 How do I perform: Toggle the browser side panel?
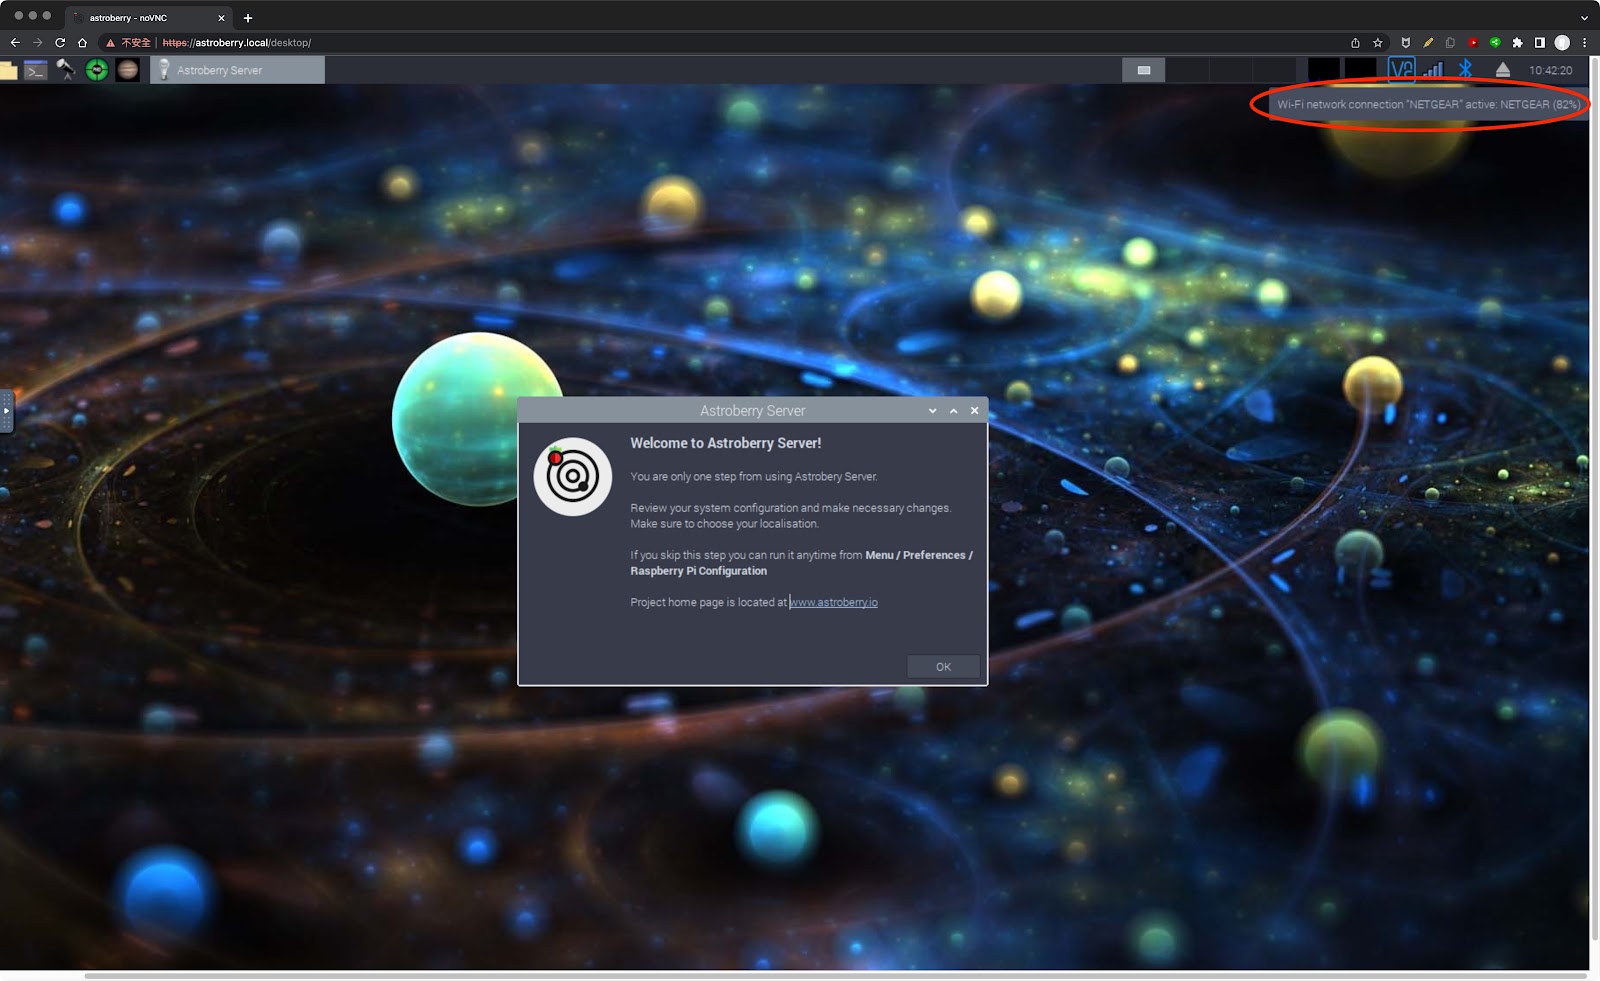tap(1540, 43)
